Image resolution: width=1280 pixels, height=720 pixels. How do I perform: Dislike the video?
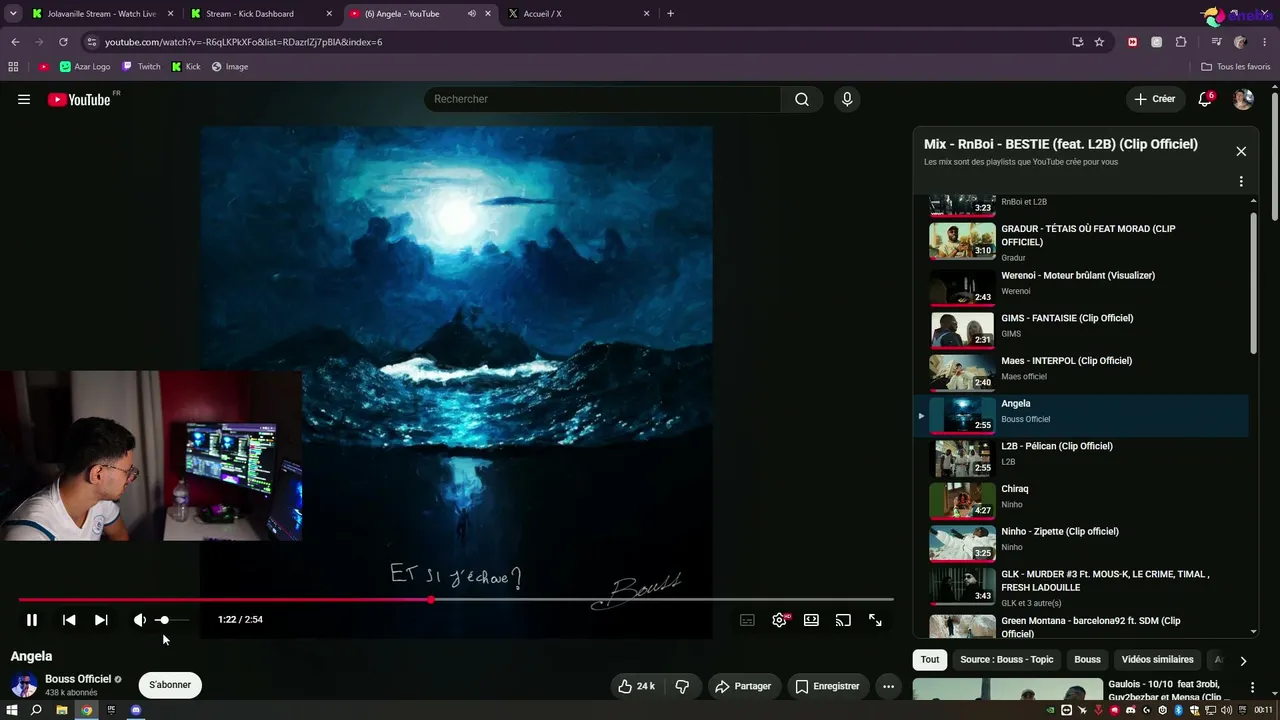pyautogui.click(x=683, y=686)
